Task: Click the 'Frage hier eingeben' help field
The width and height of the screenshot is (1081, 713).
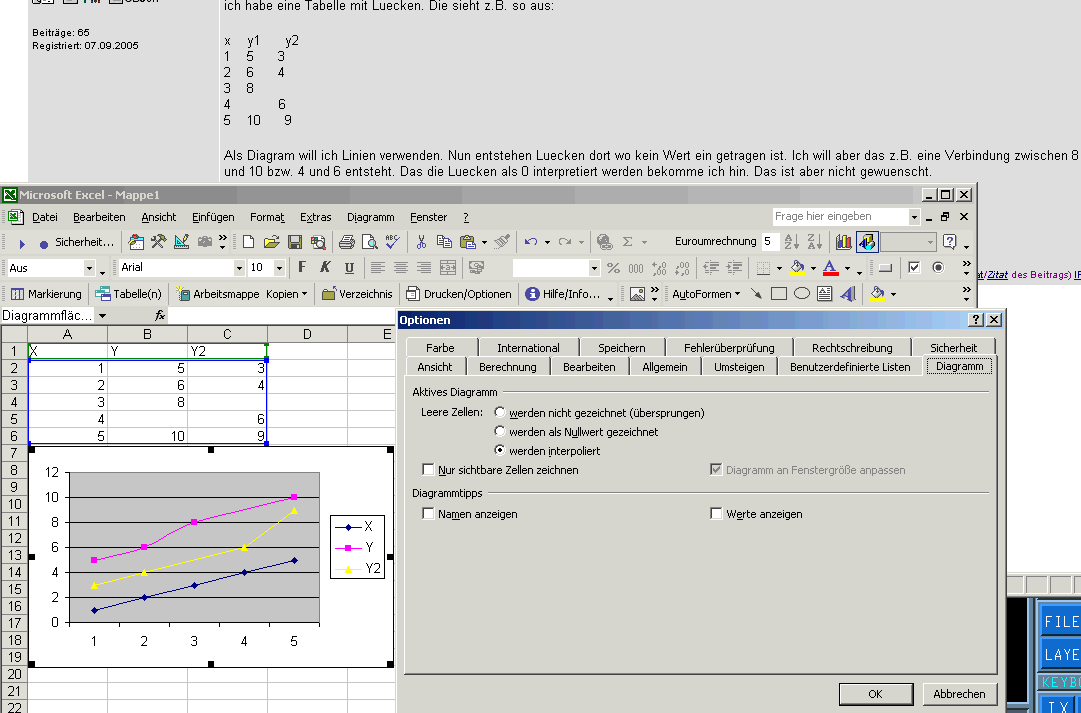Action: (840, 217)
